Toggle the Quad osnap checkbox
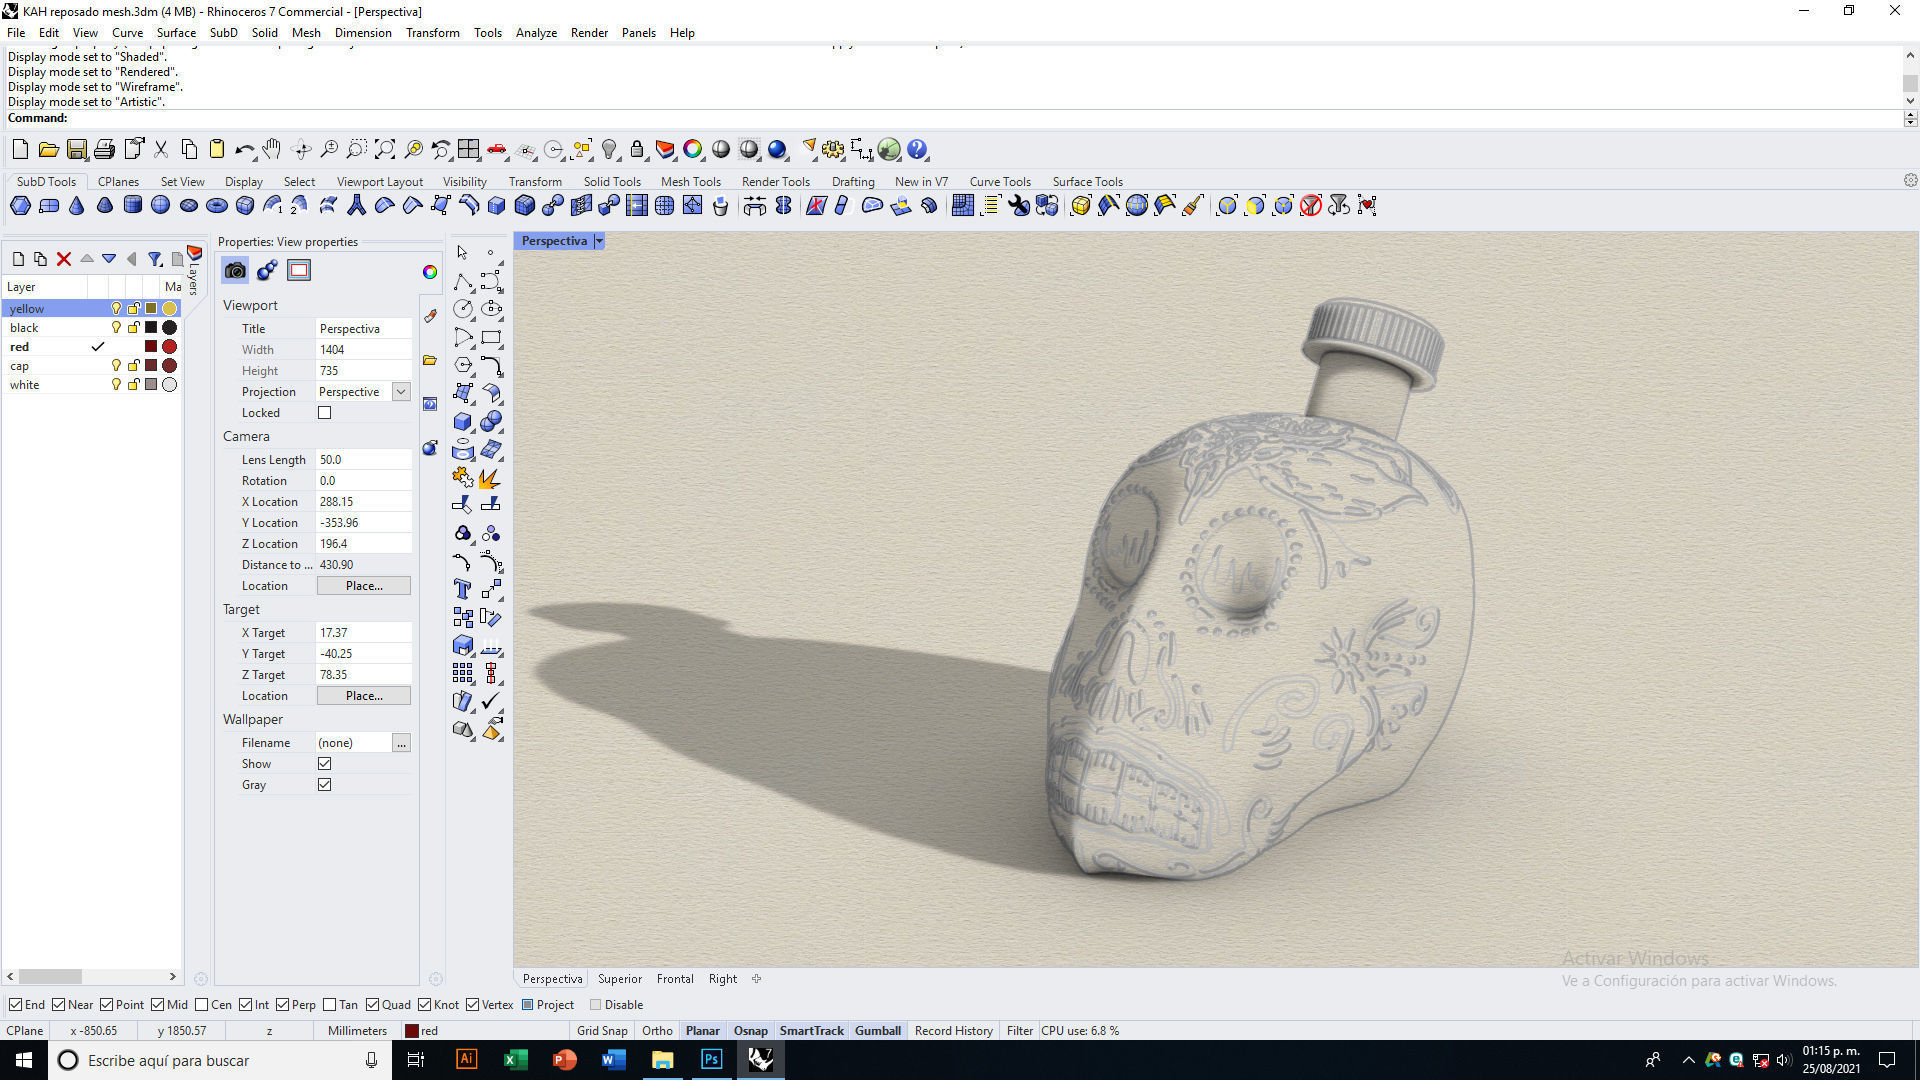This screenshot has width=1920, height=1080. click(x=373, y=1005)
